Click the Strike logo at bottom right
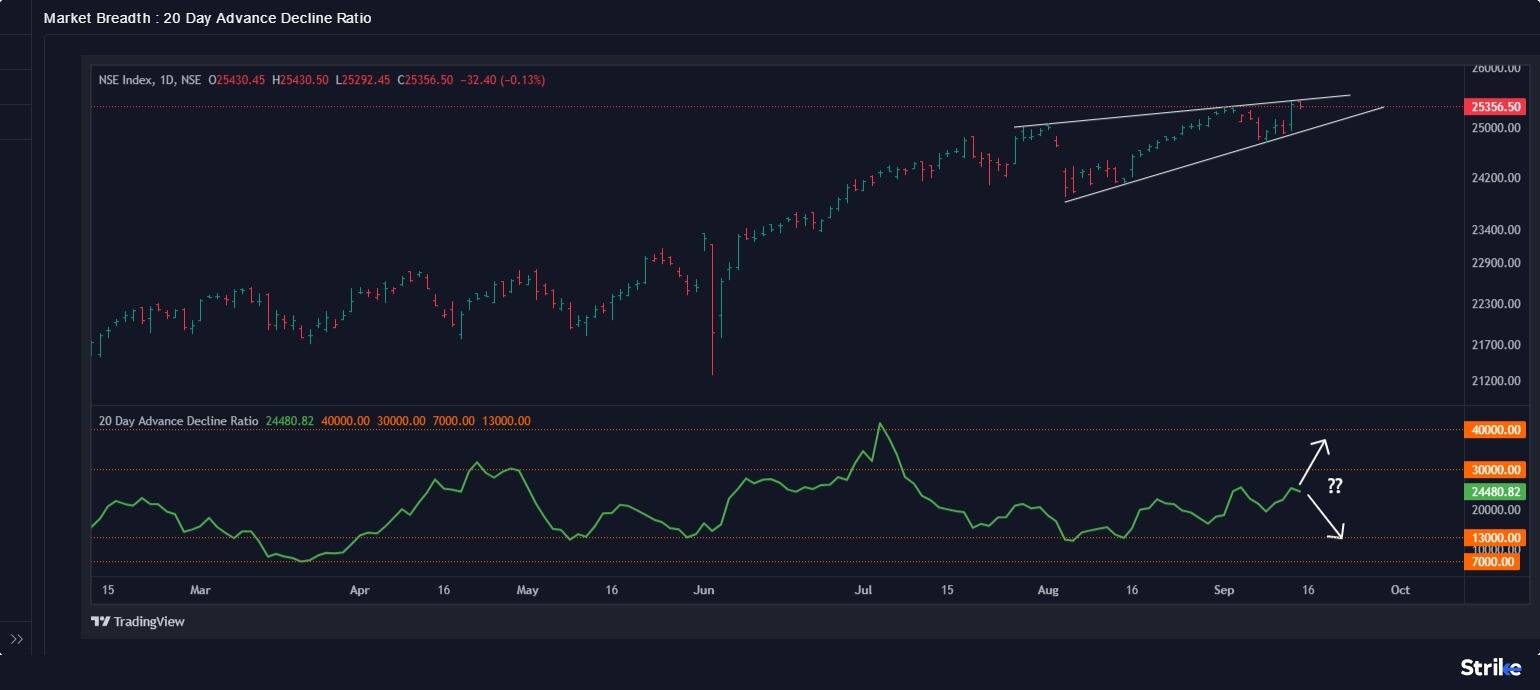Image resolution: width=1540 pixels, height=690 pixels. pos(1492,666)
